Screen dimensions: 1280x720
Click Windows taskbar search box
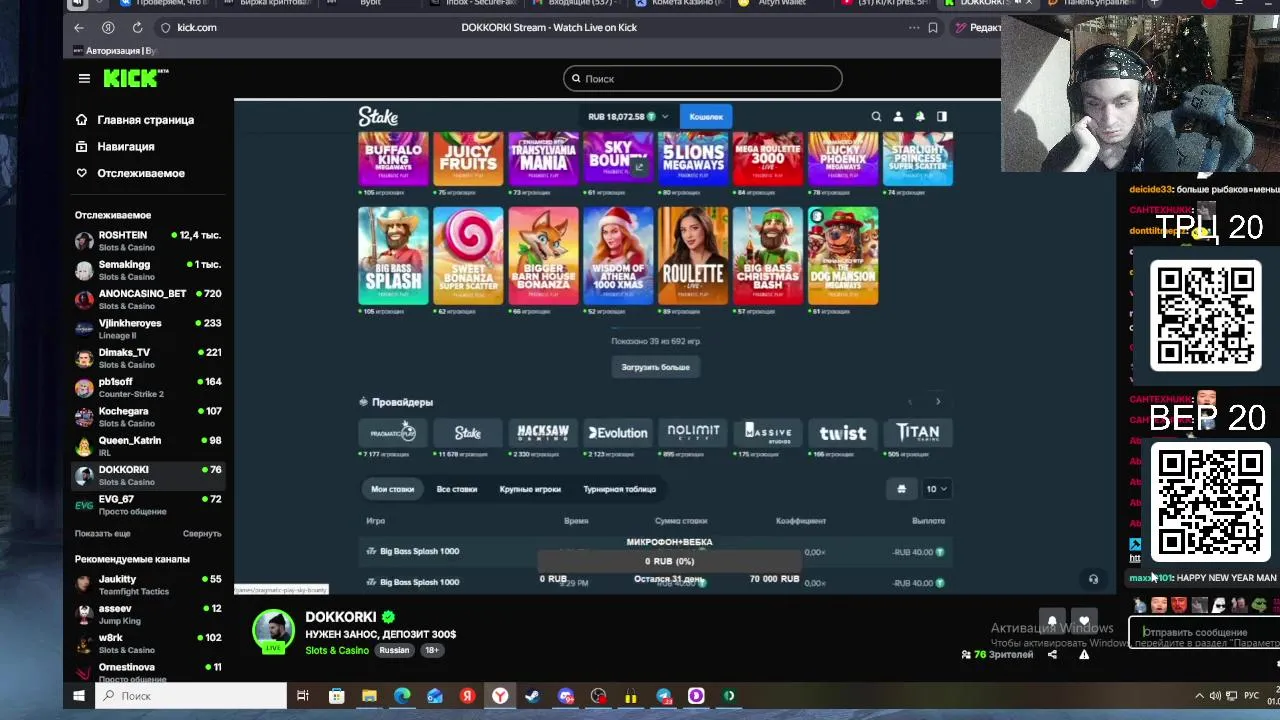tap(191, 696)
